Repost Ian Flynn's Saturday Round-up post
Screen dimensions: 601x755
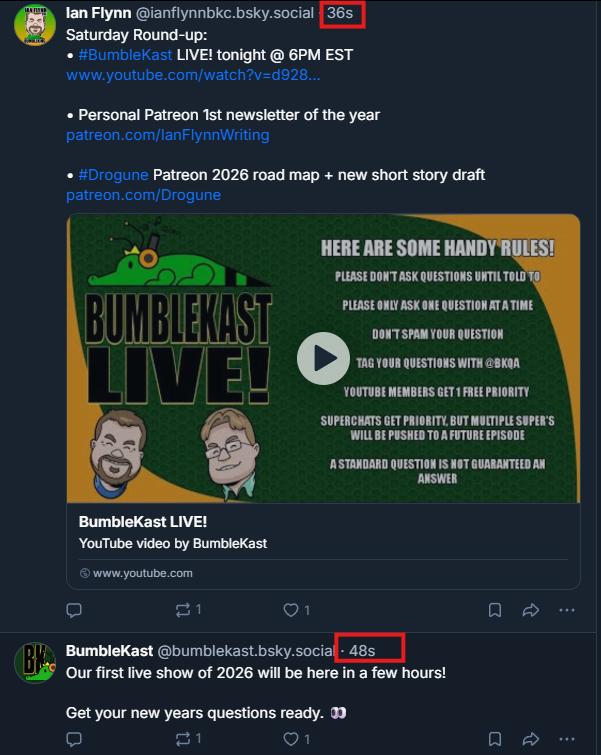click(x=184, y=609)
